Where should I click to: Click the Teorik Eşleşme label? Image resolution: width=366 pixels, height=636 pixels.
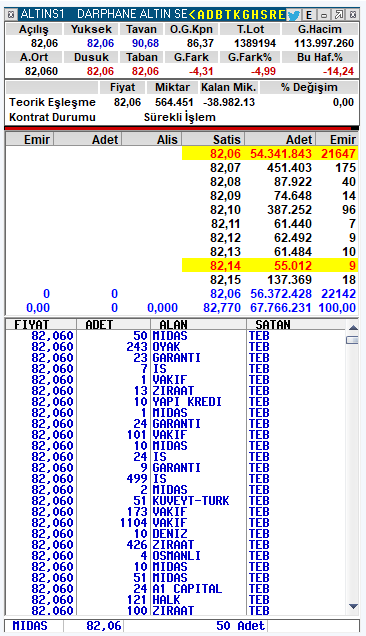[x=52, y=102]
